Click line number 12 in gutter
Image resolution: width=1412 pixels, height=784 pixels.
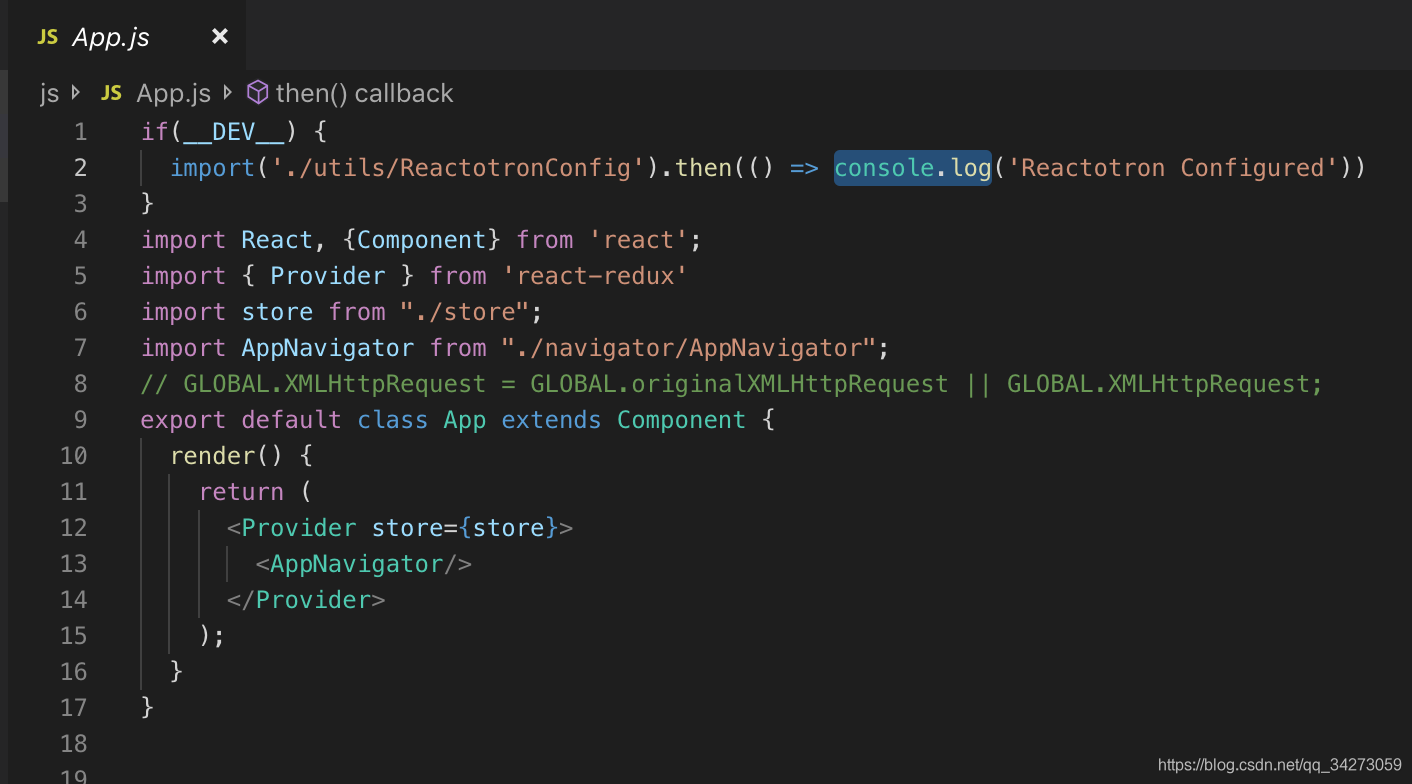pos(74,528)
